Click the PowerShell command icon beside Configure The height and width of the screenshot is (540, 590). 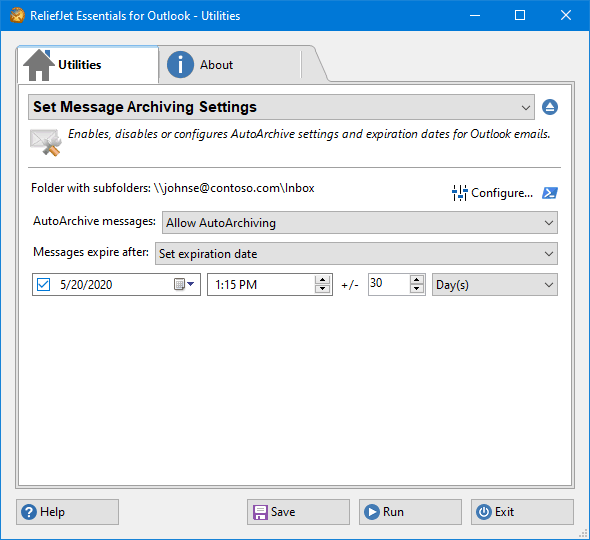click(x=550, y=193)
